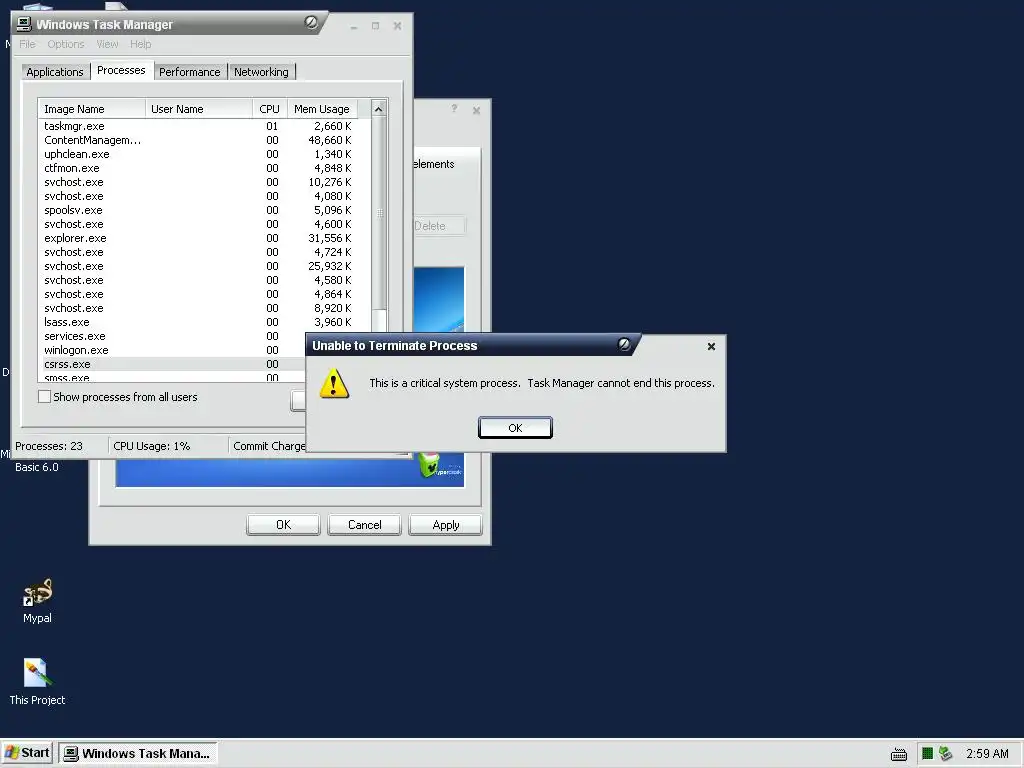
Task: Click Cancel in the properties dialog
Action: click(x=364, y=525)
